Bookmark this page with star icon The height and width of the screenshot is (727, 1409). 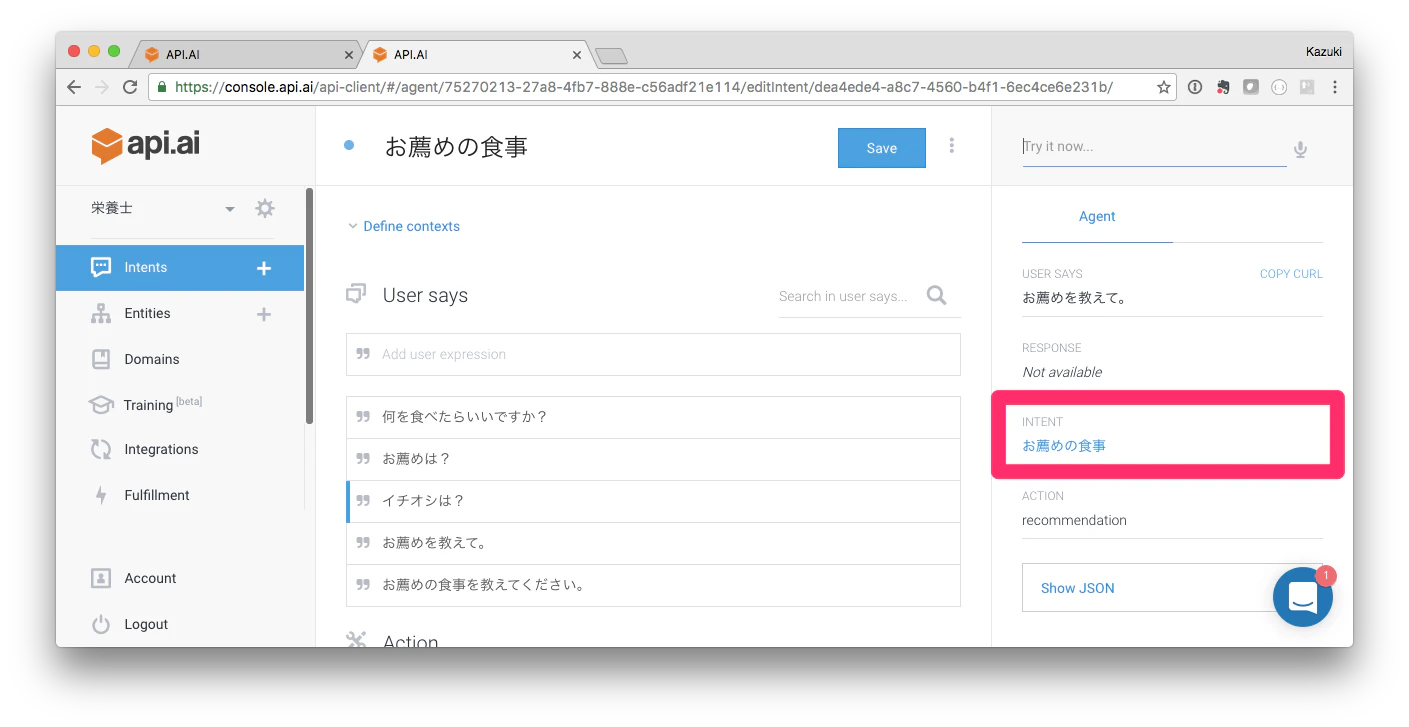(1163, 88)
